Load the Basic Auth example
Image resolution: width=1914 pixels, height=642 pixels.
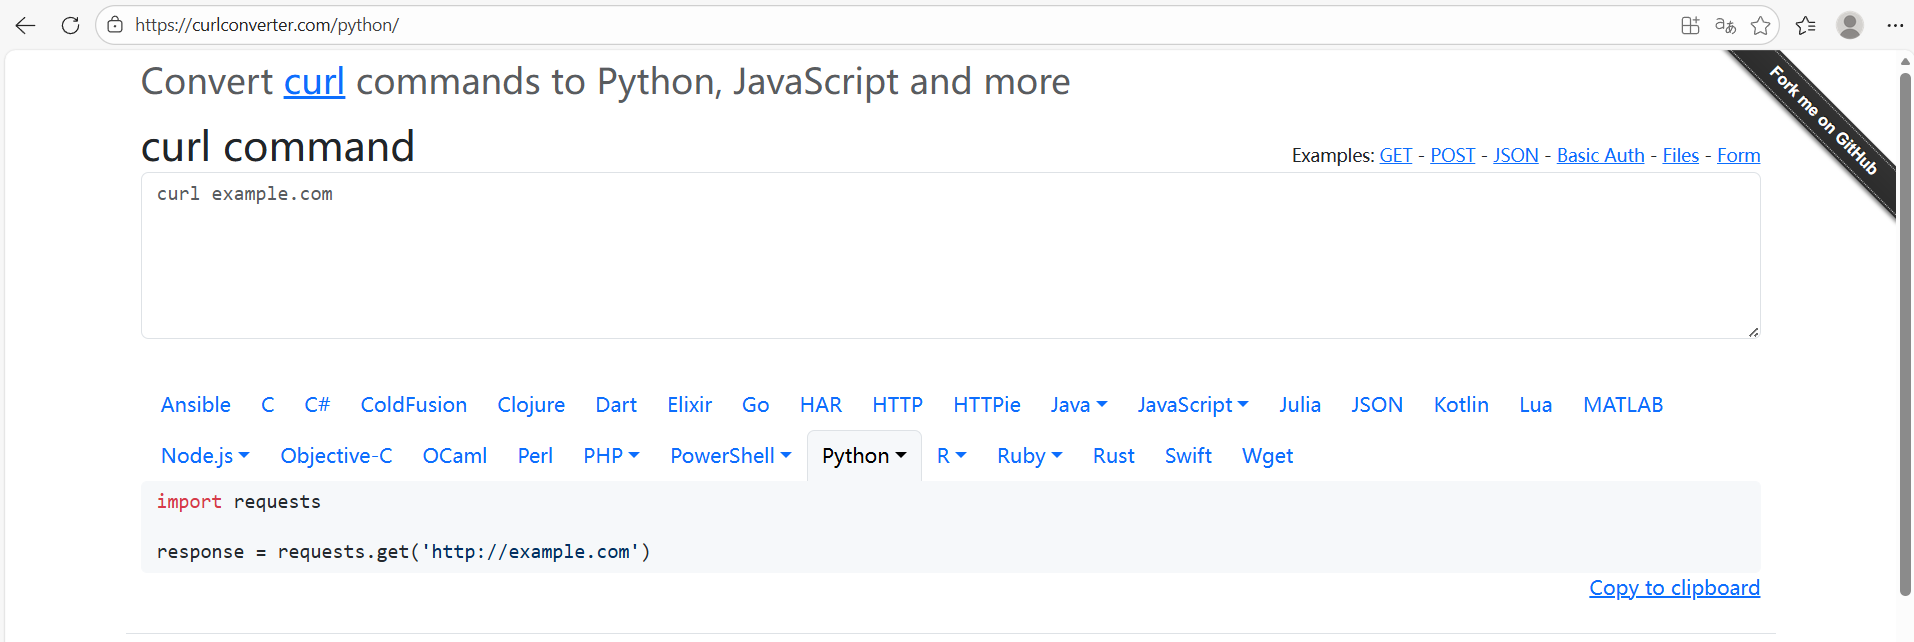1600,155
